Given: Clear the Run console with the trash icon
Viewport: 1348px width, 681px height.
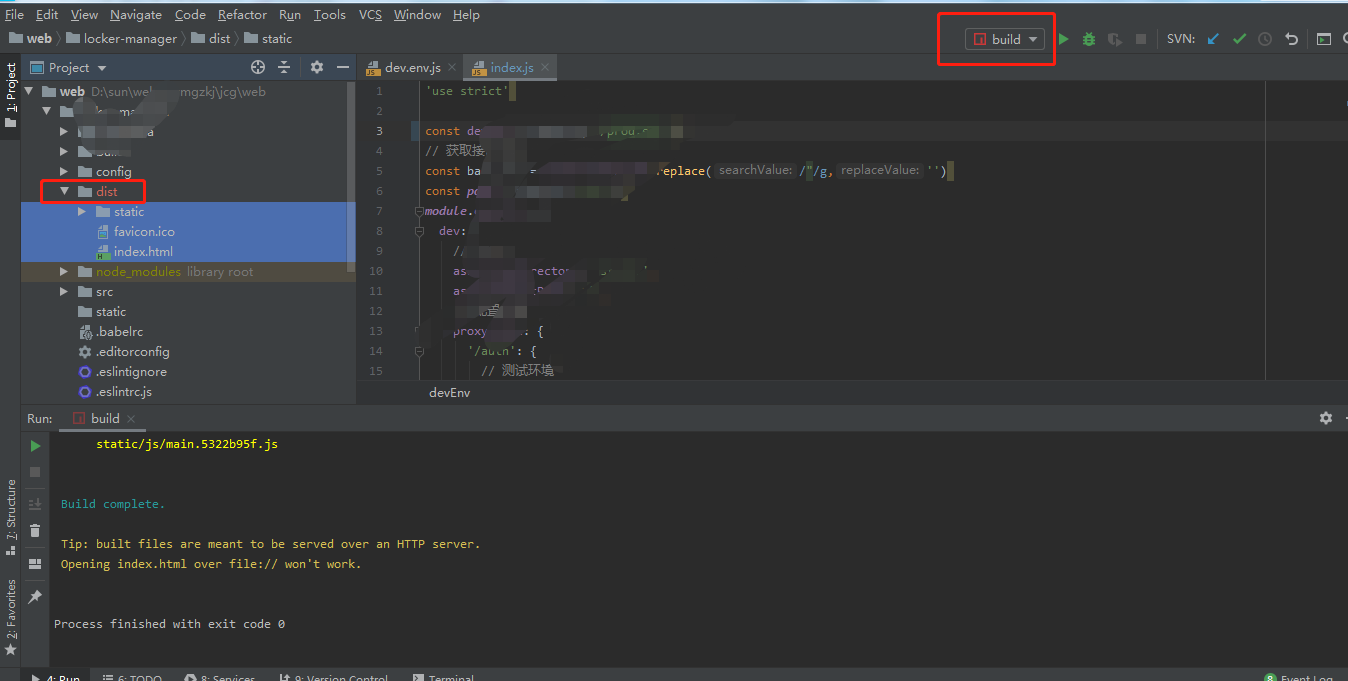Looking at the screenshot, I should (34, 530).
